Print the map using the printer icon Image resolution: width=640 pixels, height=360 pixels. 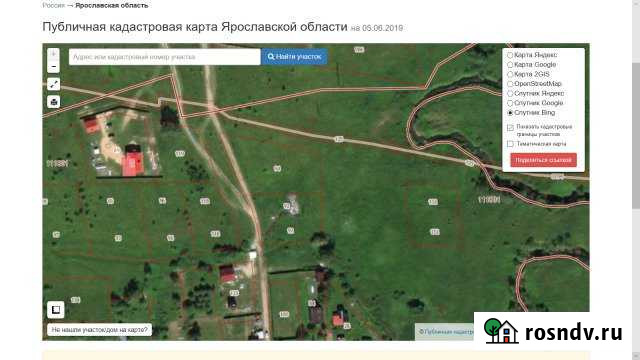tap(53, 101)
